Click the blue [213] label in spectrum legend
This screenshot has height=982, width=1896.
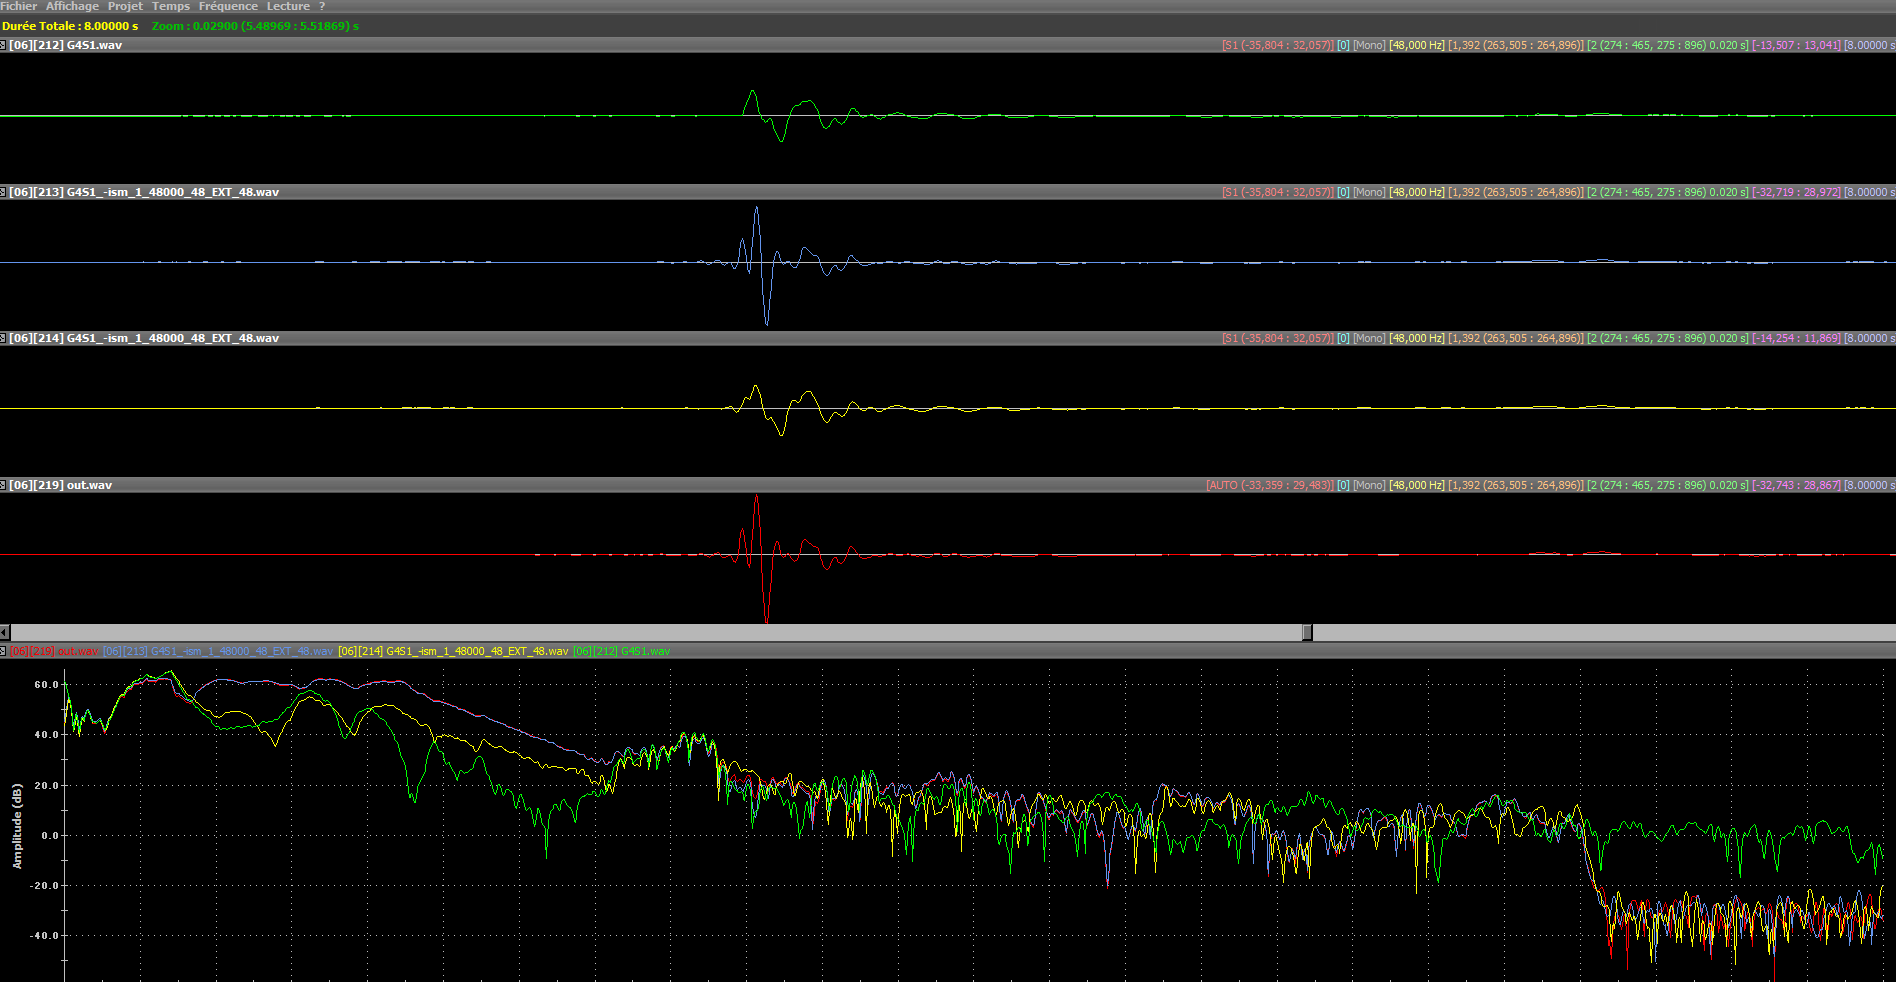click(x=217, y=651)
